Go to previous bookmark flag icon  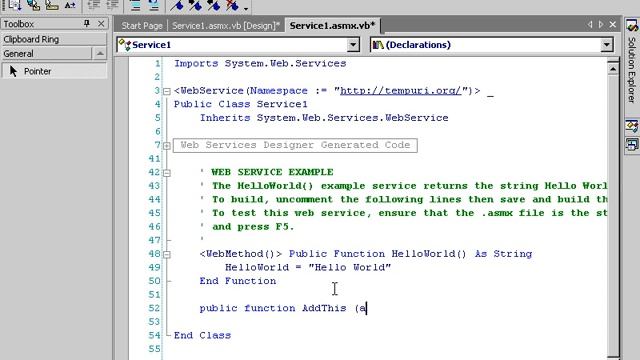(213, 5)
